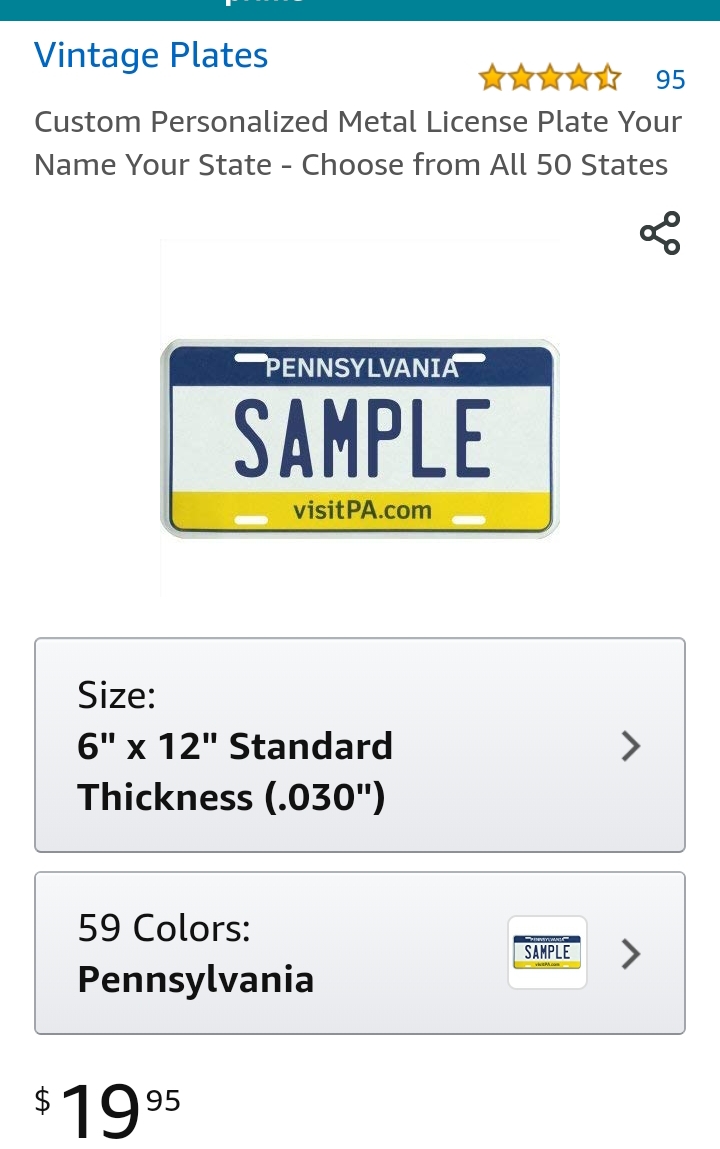Tap the PENNSYLVANIA header on the plate image

point(362,368)
